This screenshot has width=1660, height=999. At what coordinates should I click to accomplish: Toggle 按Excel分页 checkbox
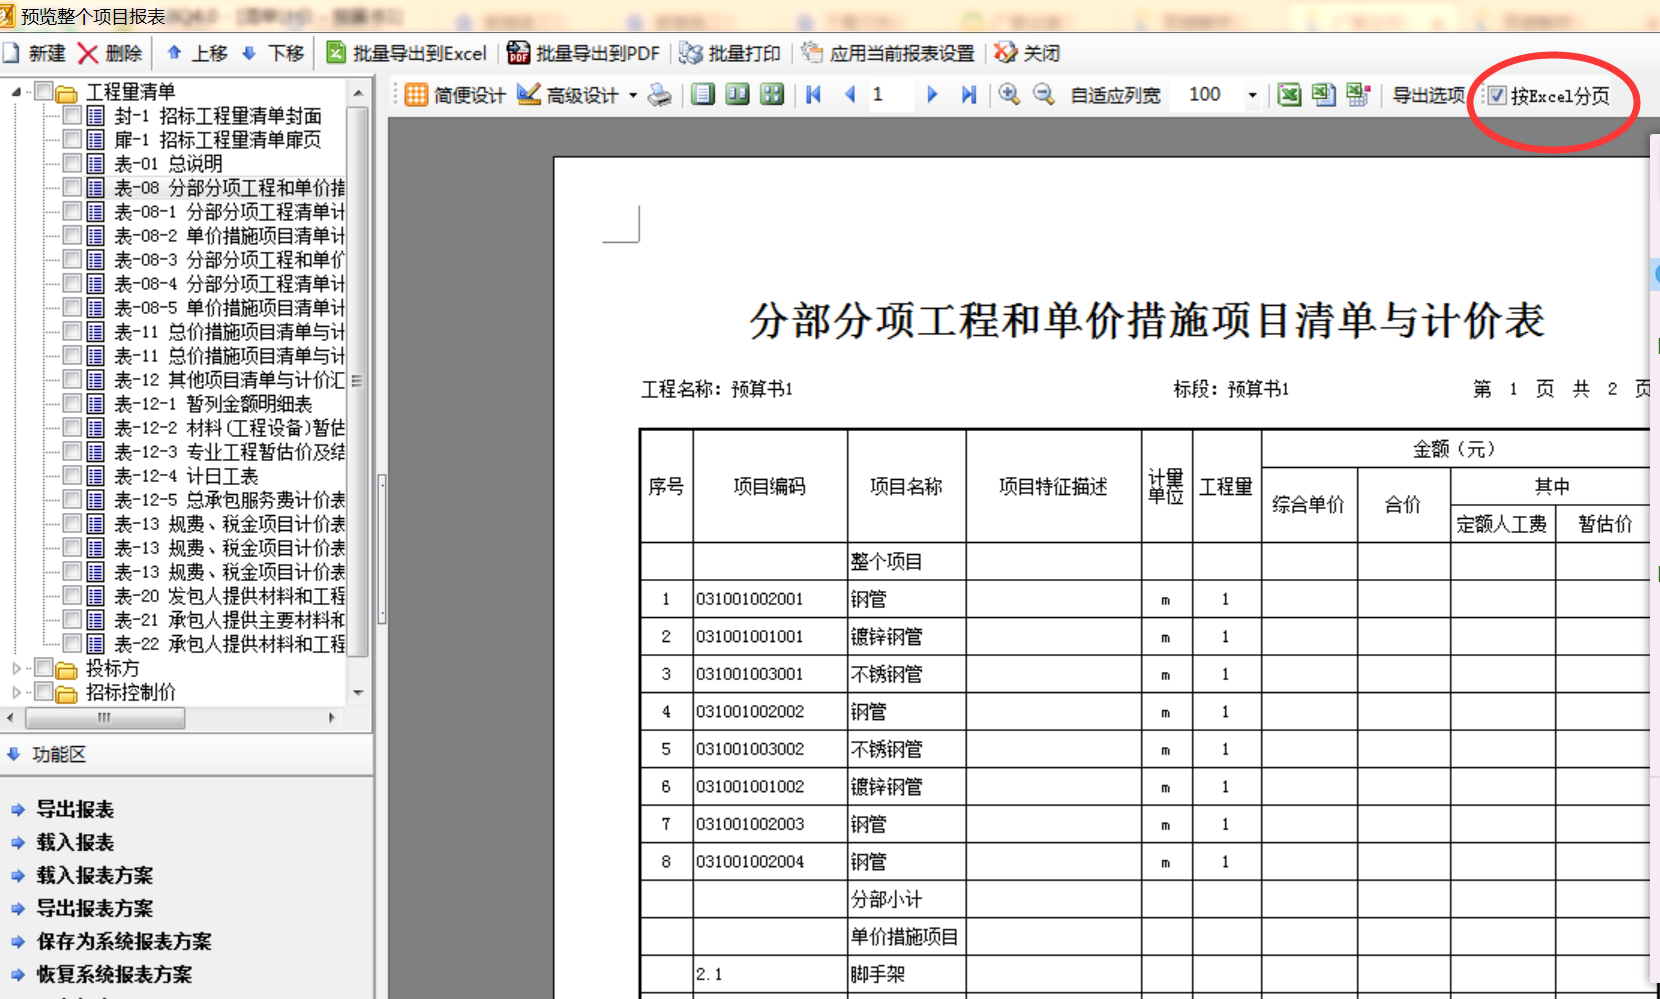(1497, 96)
